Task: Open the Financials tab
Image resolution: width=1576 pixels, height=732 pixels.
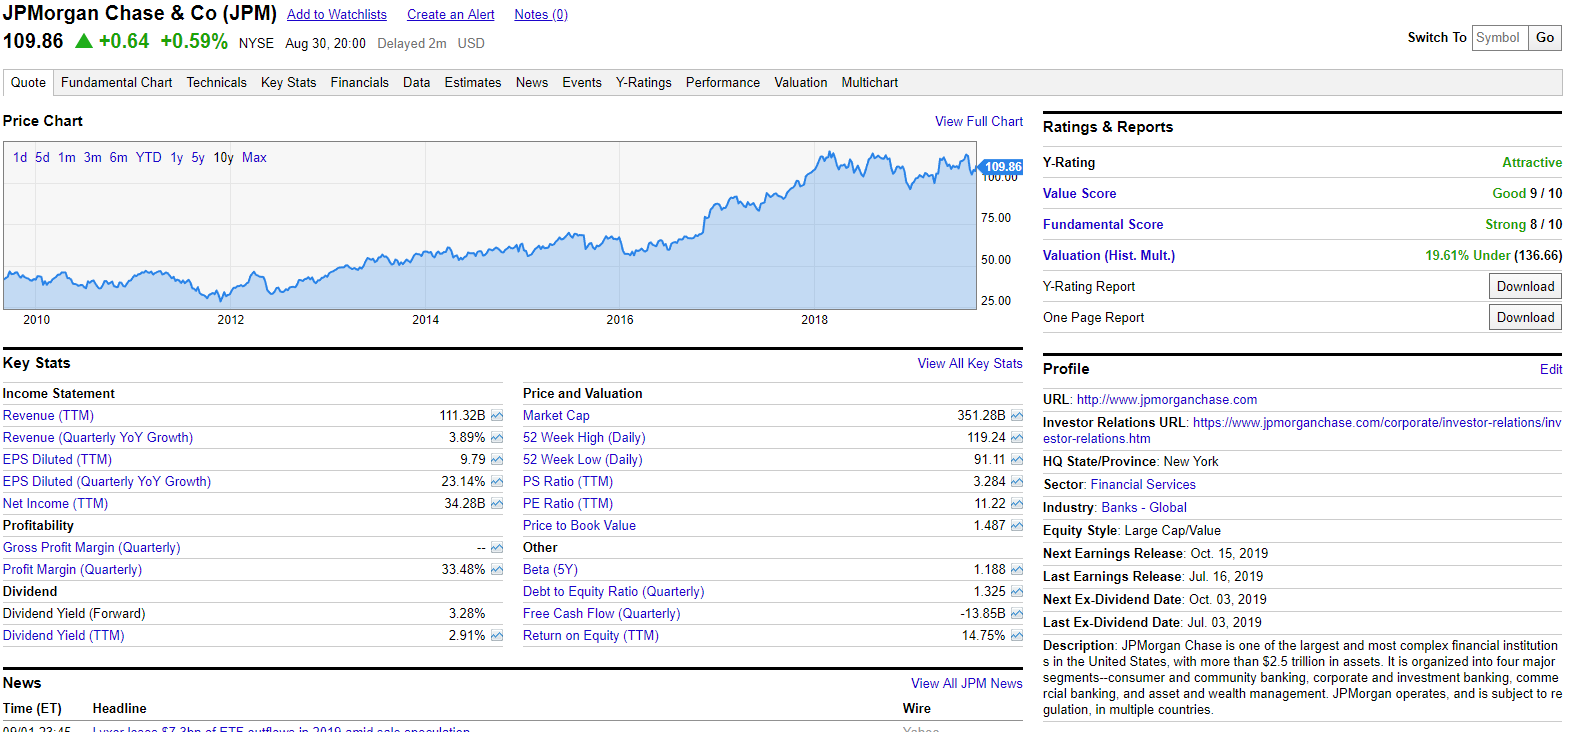Action: [x=359, y=83]
